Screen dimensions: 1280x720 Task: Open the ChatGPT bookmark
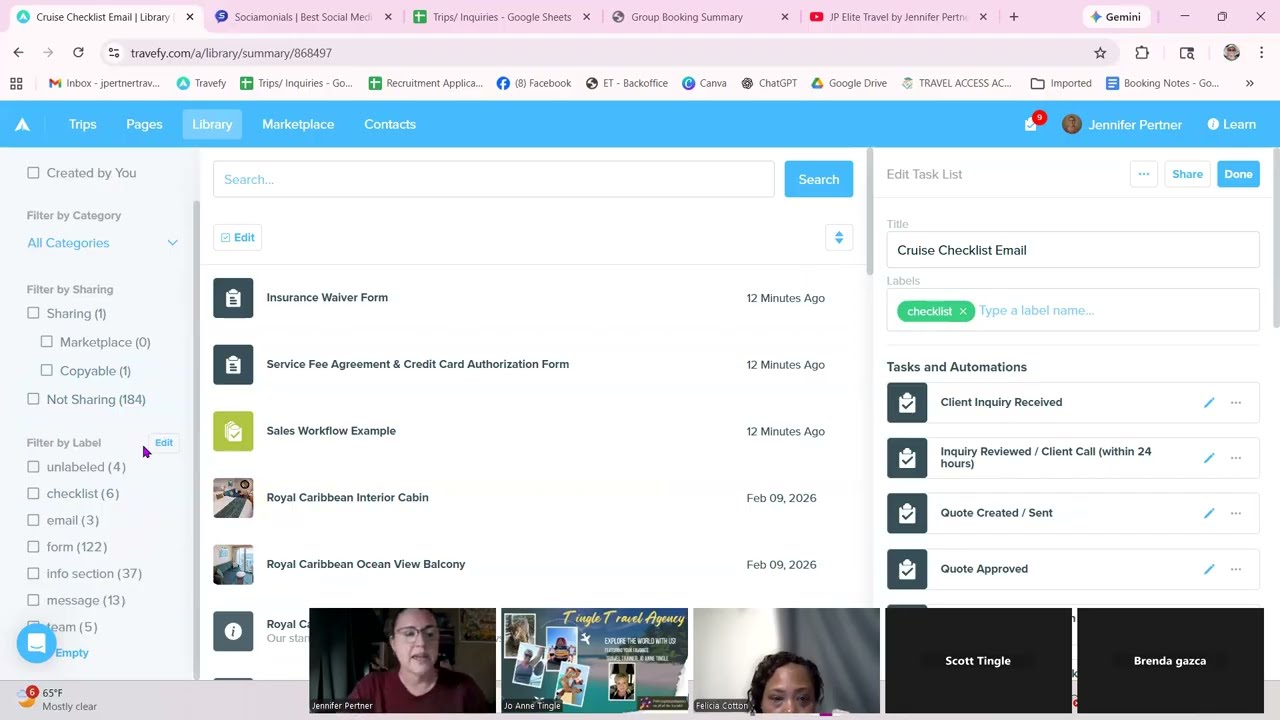pos(767,83)
